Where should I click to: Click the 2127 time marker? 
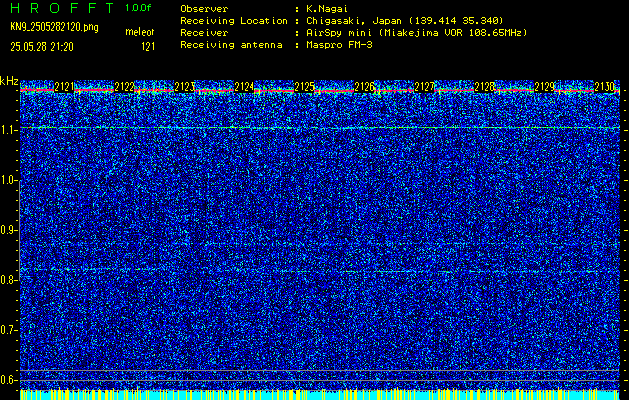[424, 87]
